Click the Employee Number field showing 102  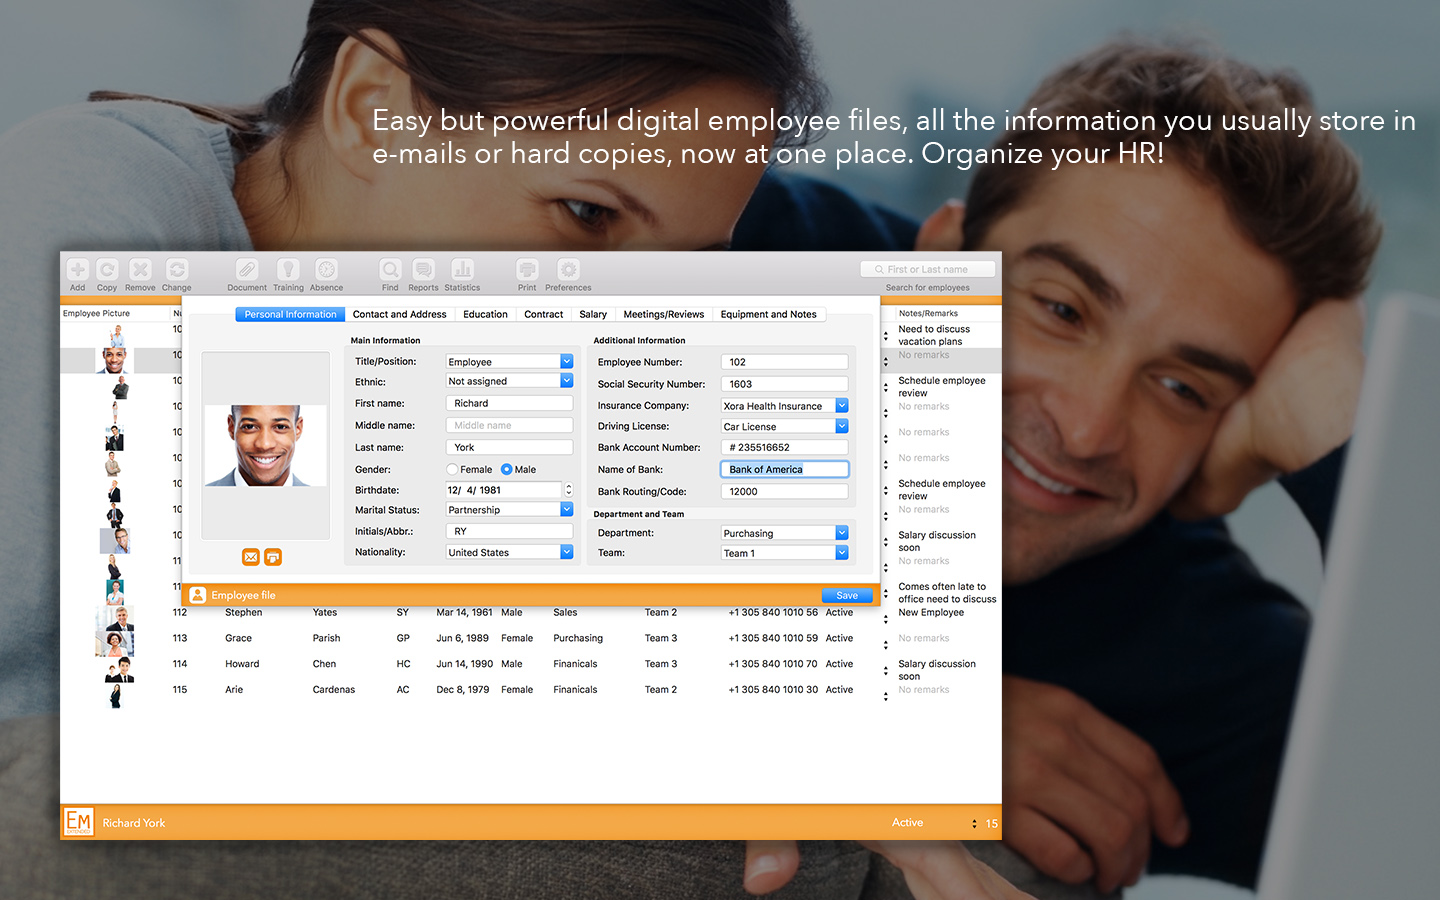point(785,362)
